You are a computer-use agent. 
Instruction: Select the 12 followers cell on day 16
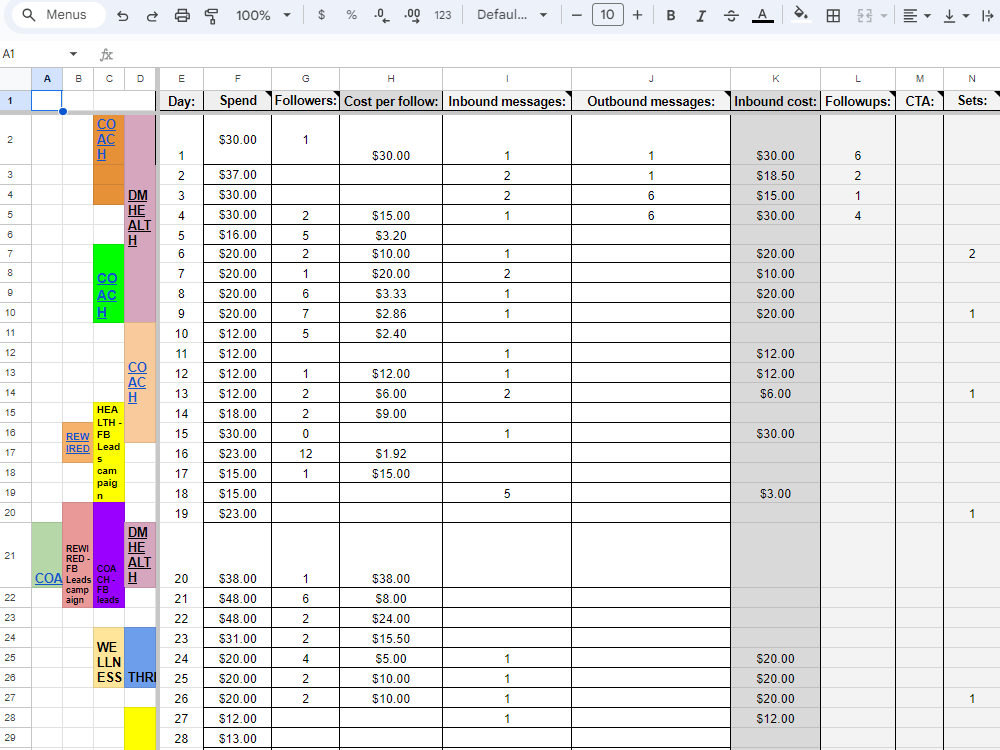pos(305,453)
